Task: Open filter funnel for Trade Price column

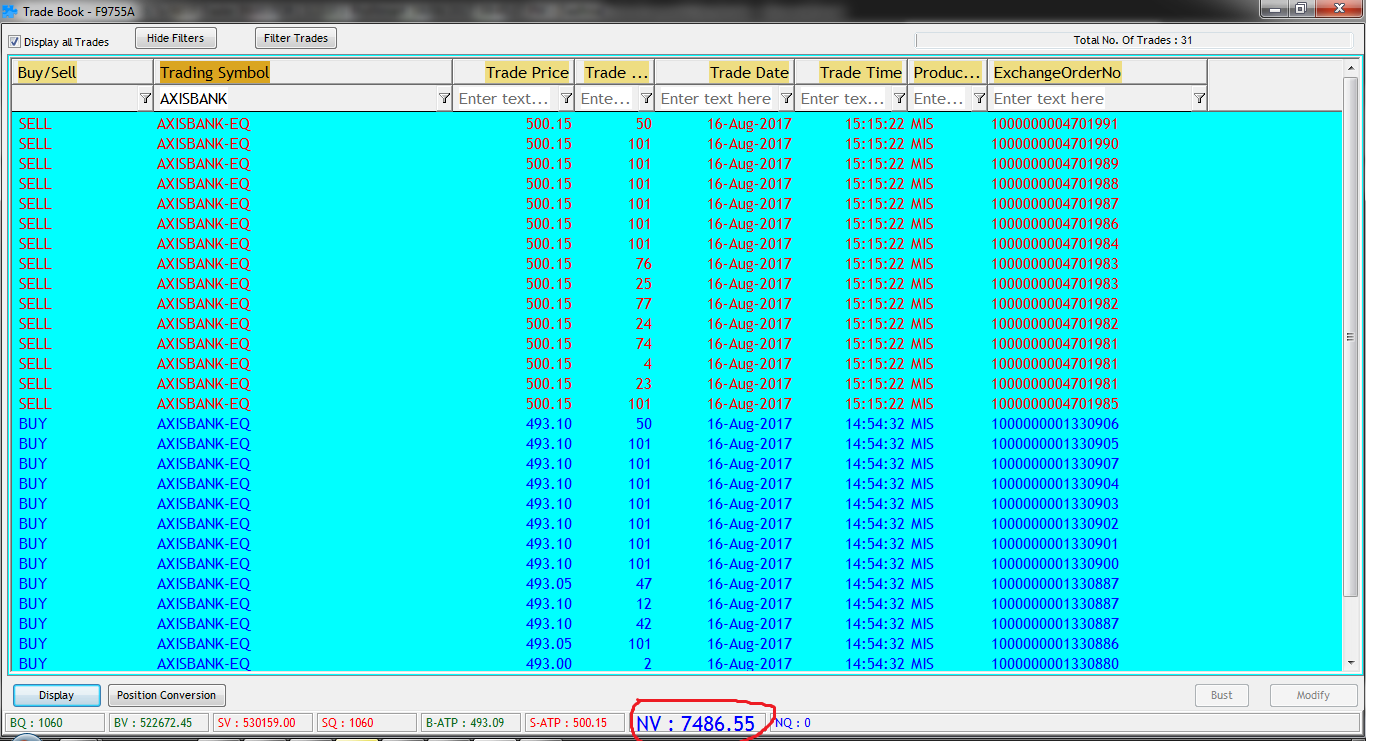Action: point(566,99)
